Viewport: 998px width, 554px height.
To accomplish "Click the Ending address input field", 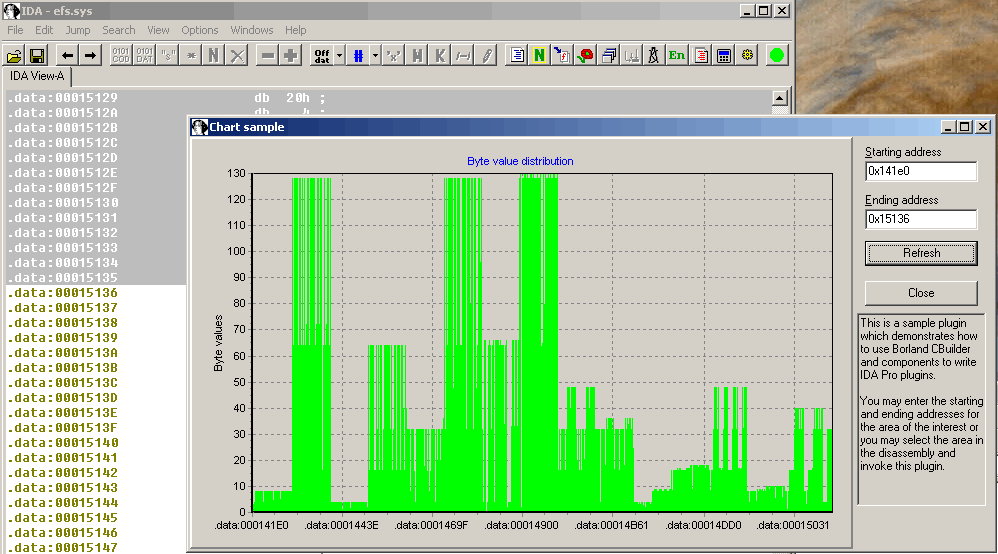I will 920,219.
